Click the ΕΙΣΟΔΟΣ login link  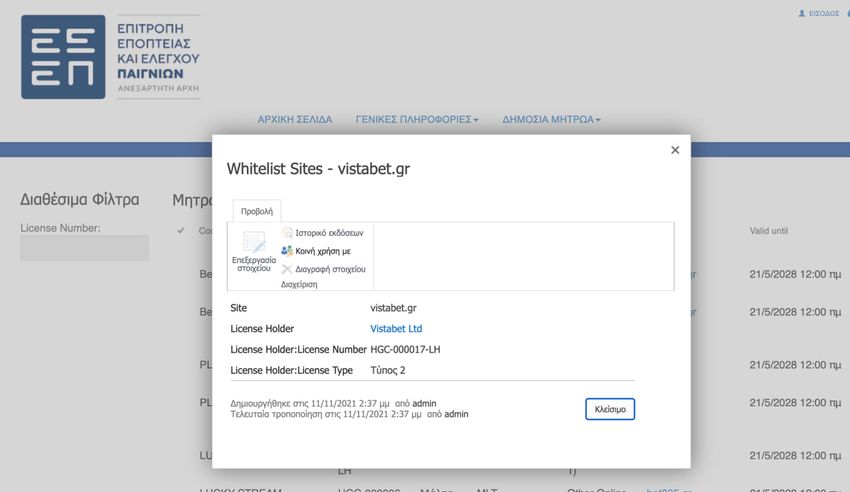pos(819,13)
